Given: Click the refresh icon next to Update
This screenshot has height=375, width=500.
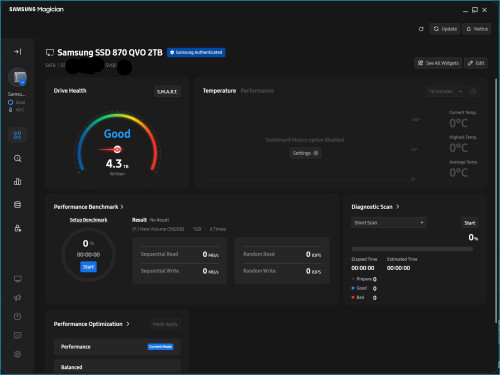Looking at the screenshot, I should (421, 29).
